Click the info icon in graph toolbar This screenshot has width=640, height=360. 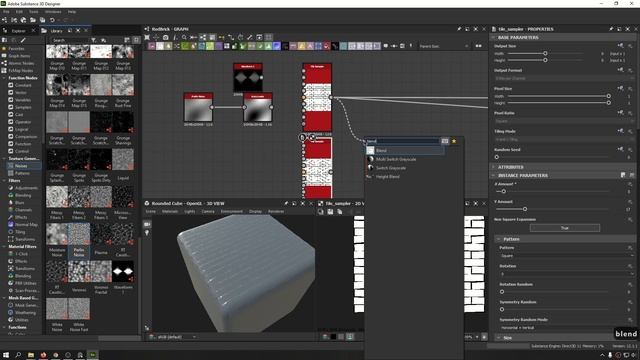[175, 37]
